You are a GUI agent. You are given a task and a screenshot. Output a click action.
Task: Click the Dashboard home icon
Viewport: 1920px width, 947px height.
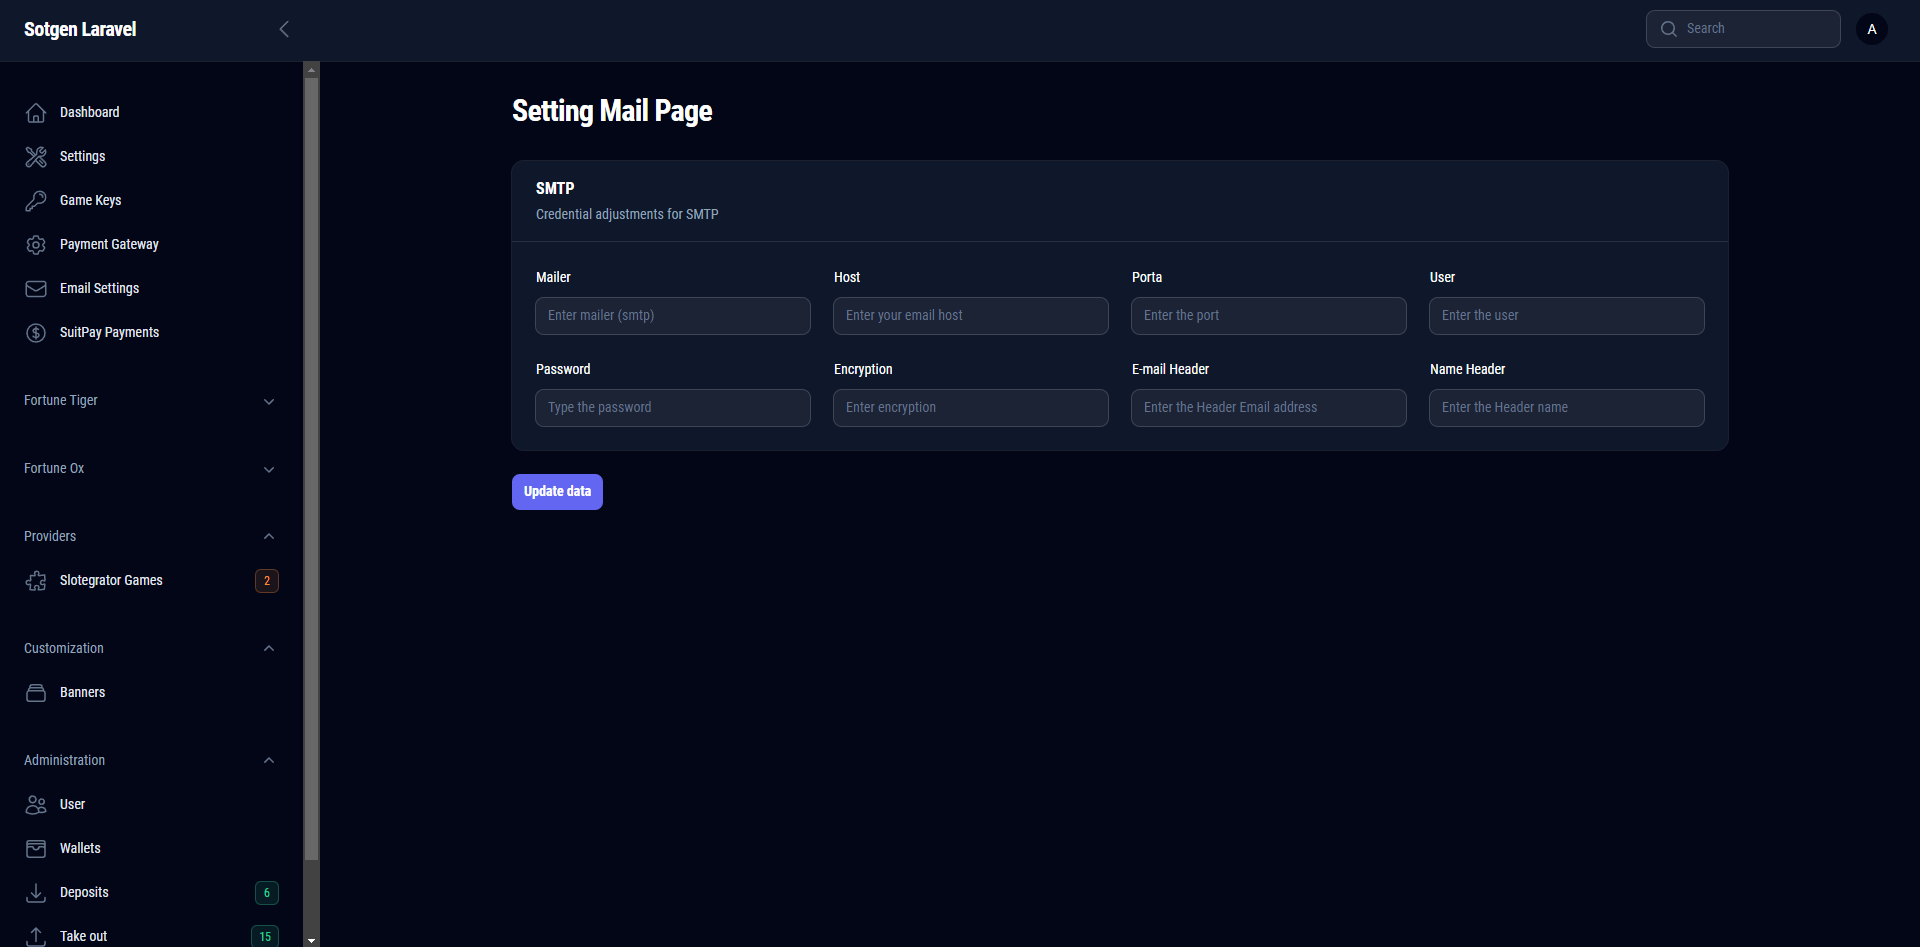36,113
